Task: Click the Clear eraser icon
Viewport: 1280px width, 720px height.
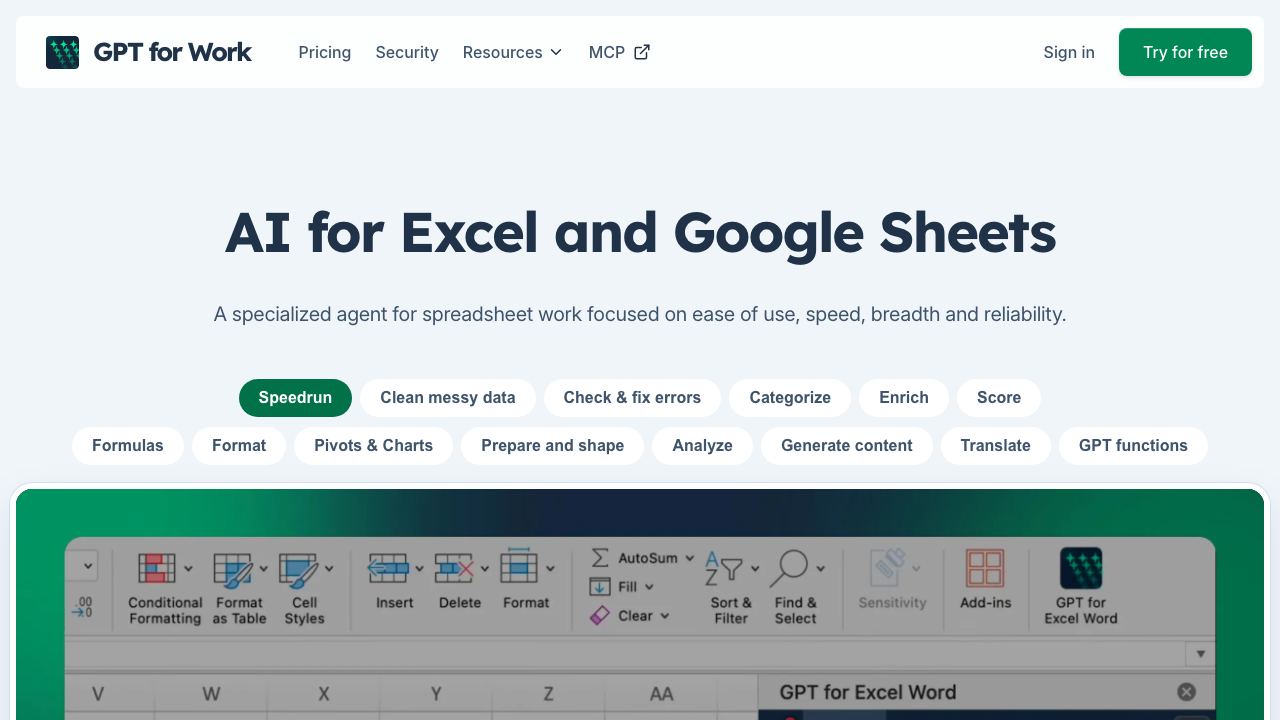Action: [x=600, y=616]
